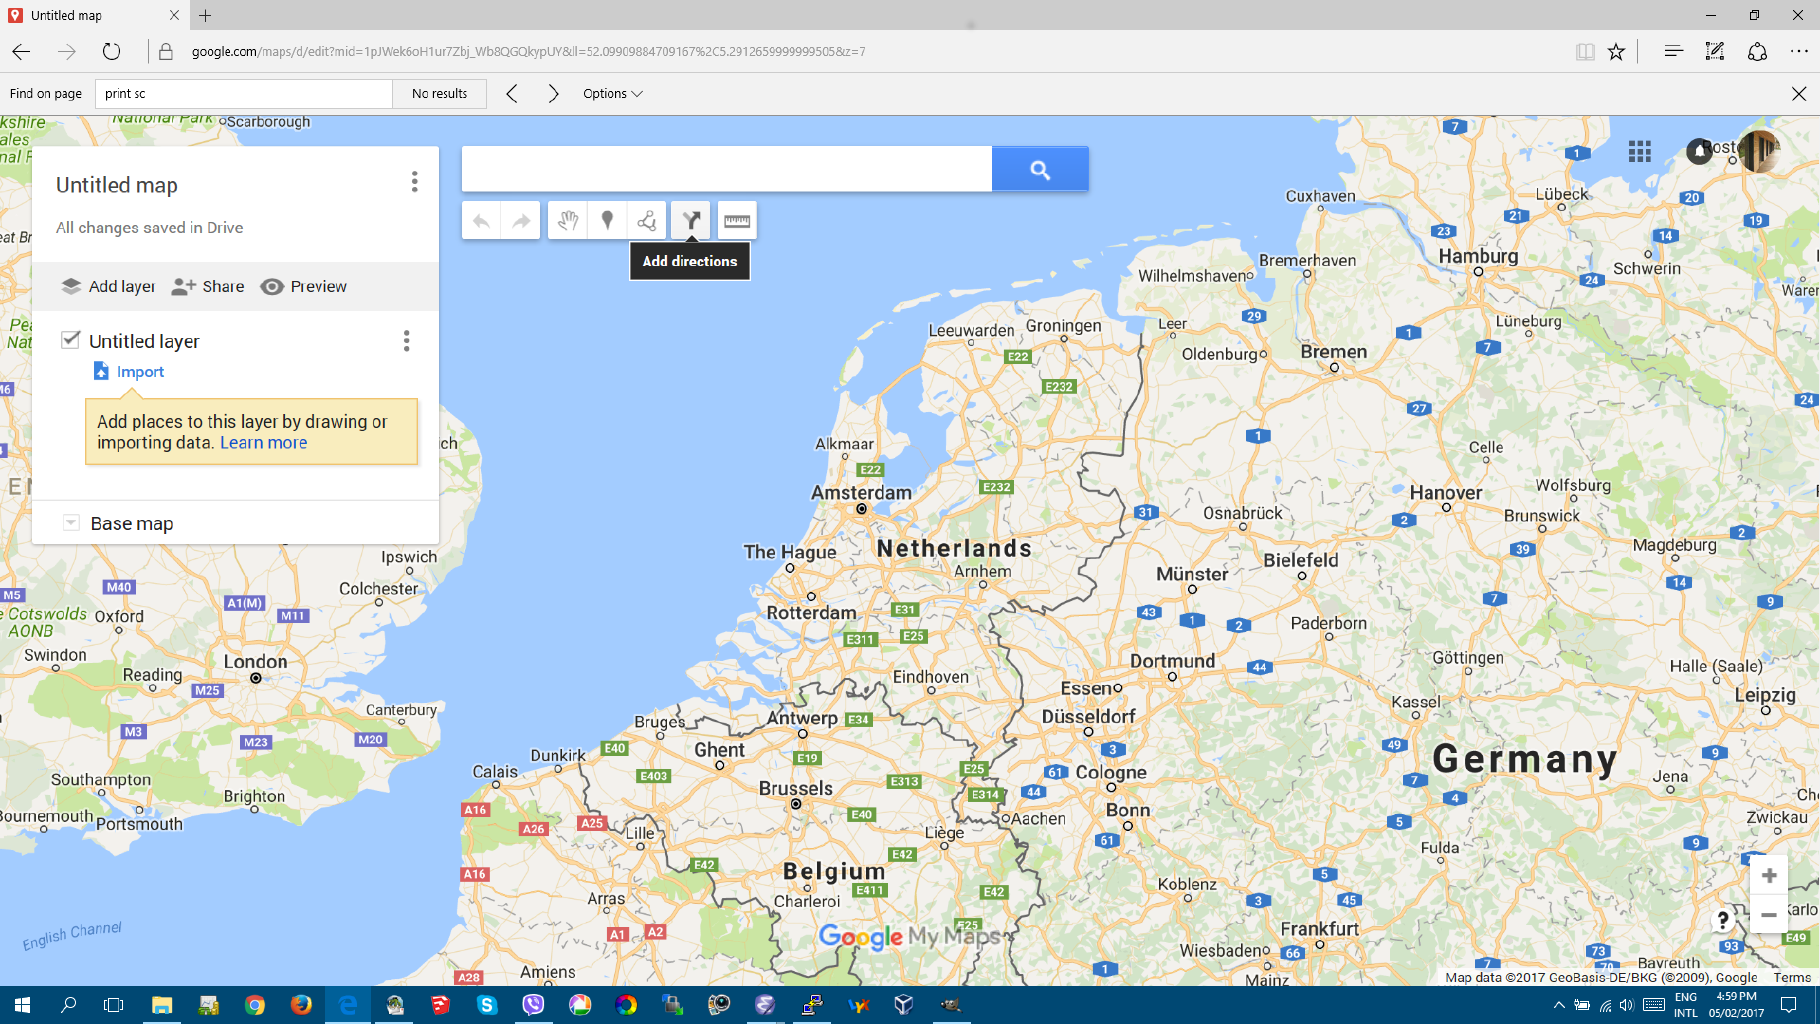The width and height of the screenshot is (1820, 1024).
Task: Select the Measure distances ruler tool
Action: [737, 221]
